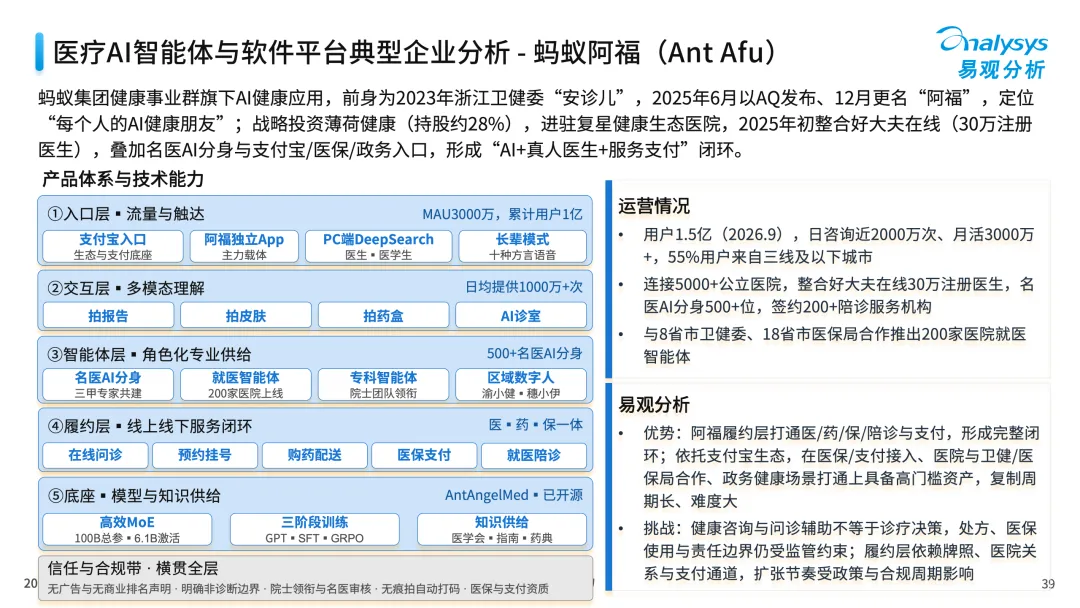Screen dimensions: 1080x608
Task: Click the 运营情况 heading
Action: 653,206
